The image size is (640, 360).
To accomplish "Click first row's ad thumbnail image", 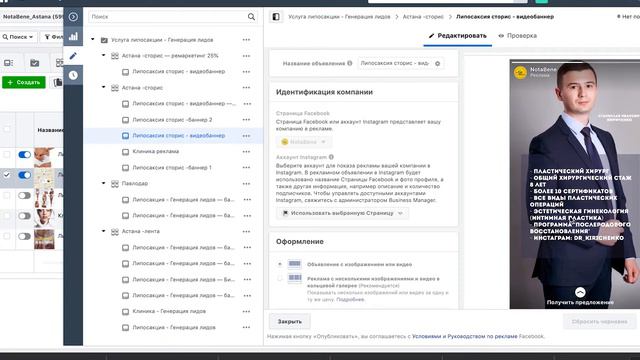I will (x=44, y=157).
